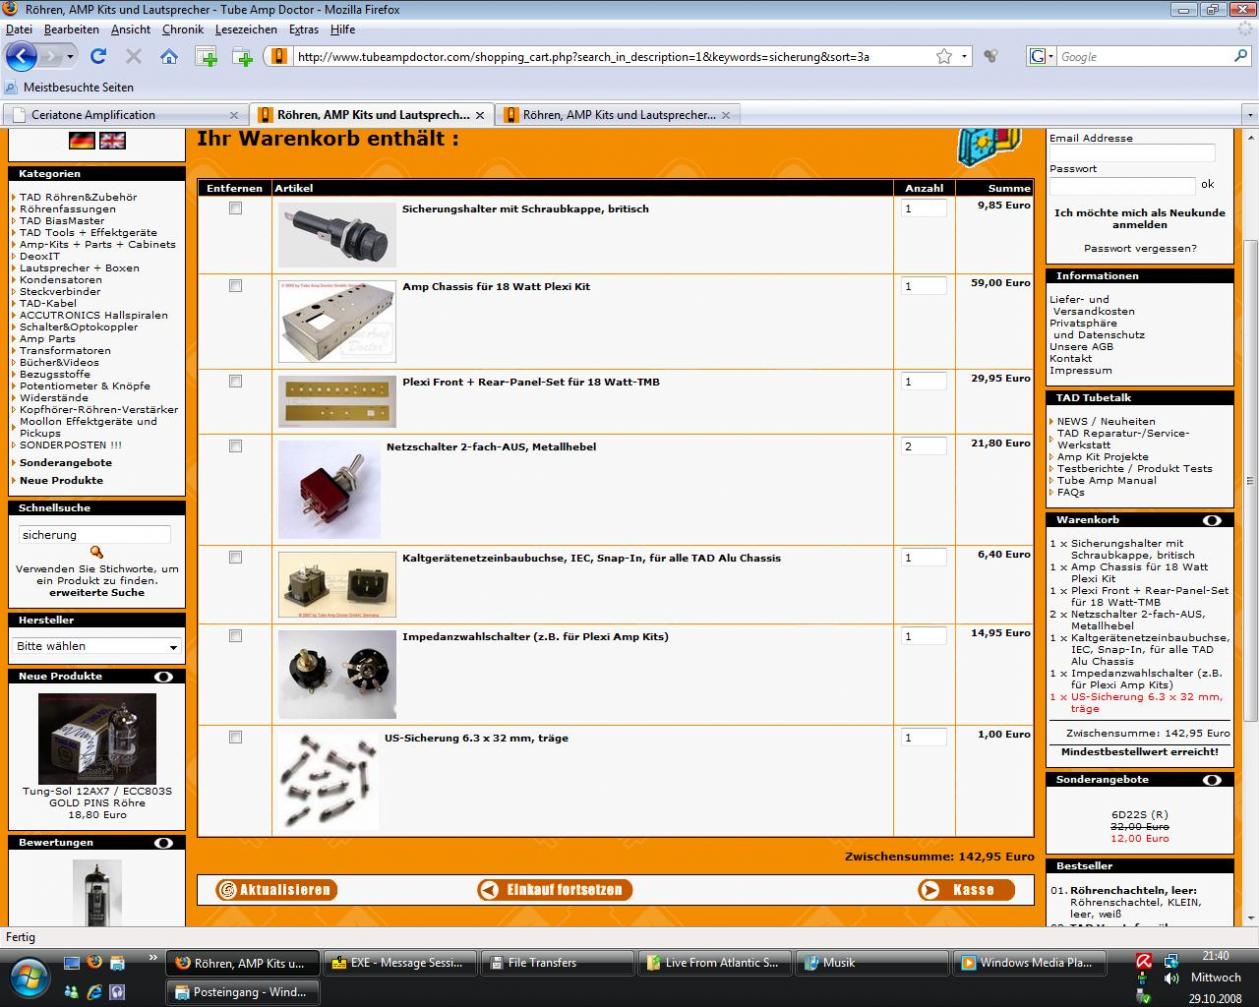Tick remove checkbox for Kaltgerätenetzeinbaubuchse
Image resolution: width=1259 pixels, height=1007 pixels.
[235, 557]
